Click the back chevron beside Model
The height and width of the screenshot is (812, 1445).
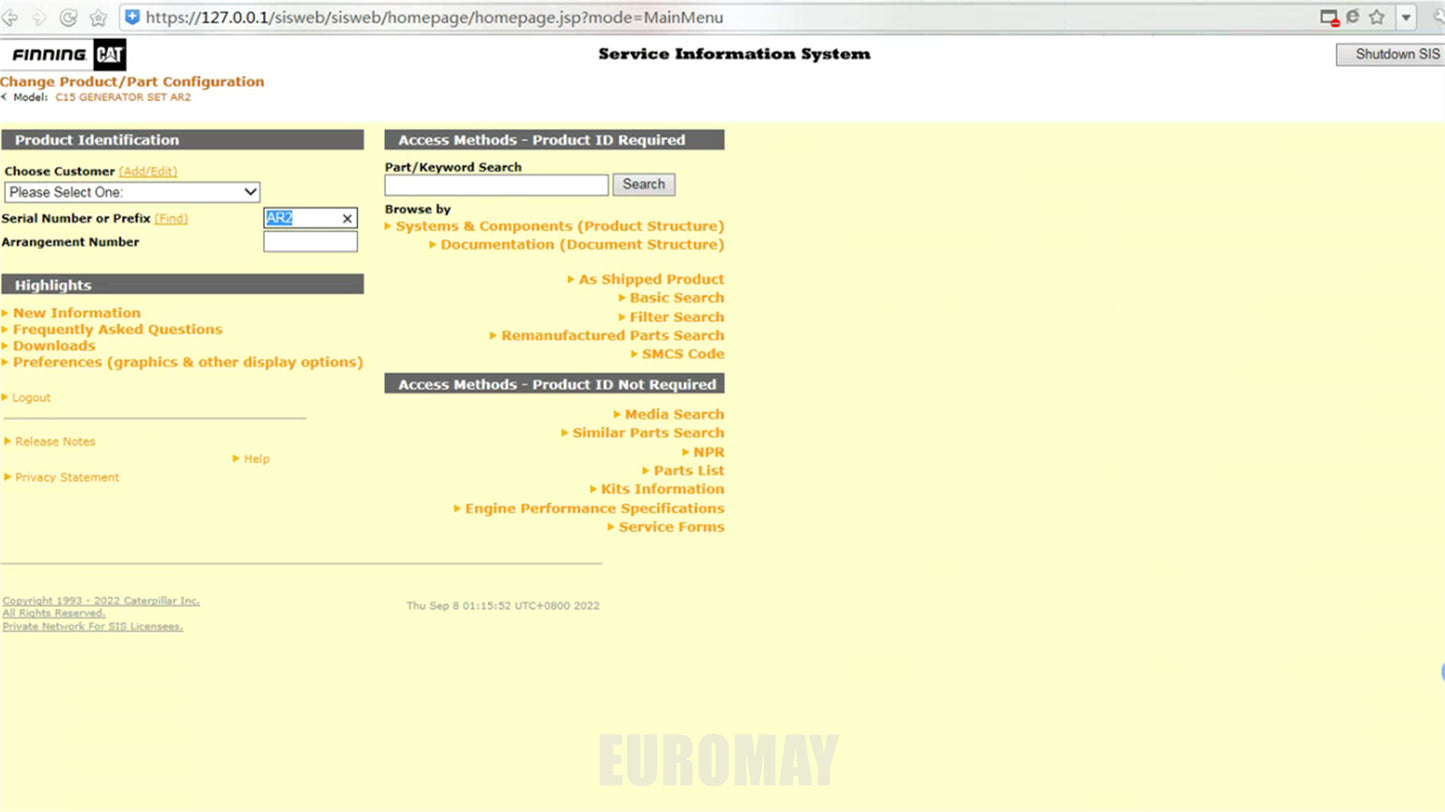[x=4, y=97]
